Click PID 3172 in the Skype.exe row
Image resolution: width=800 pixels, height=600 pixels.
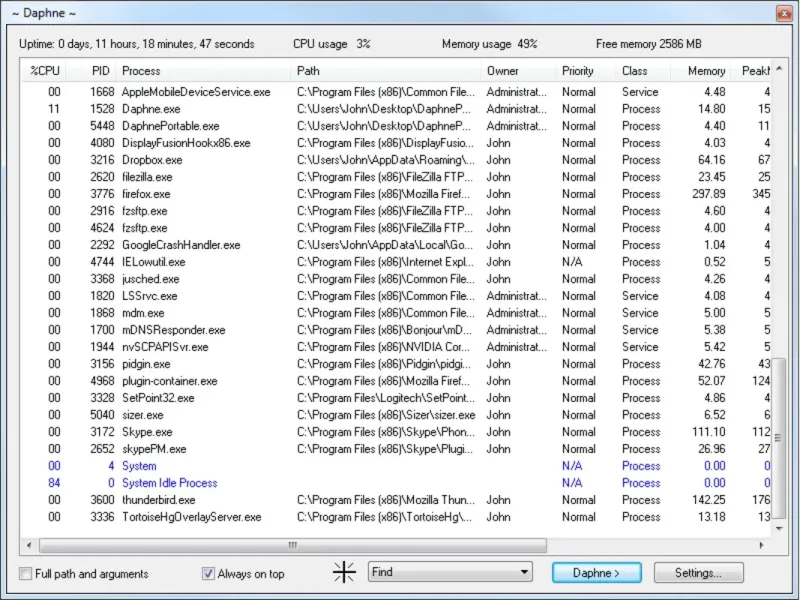tap(102, 432)
